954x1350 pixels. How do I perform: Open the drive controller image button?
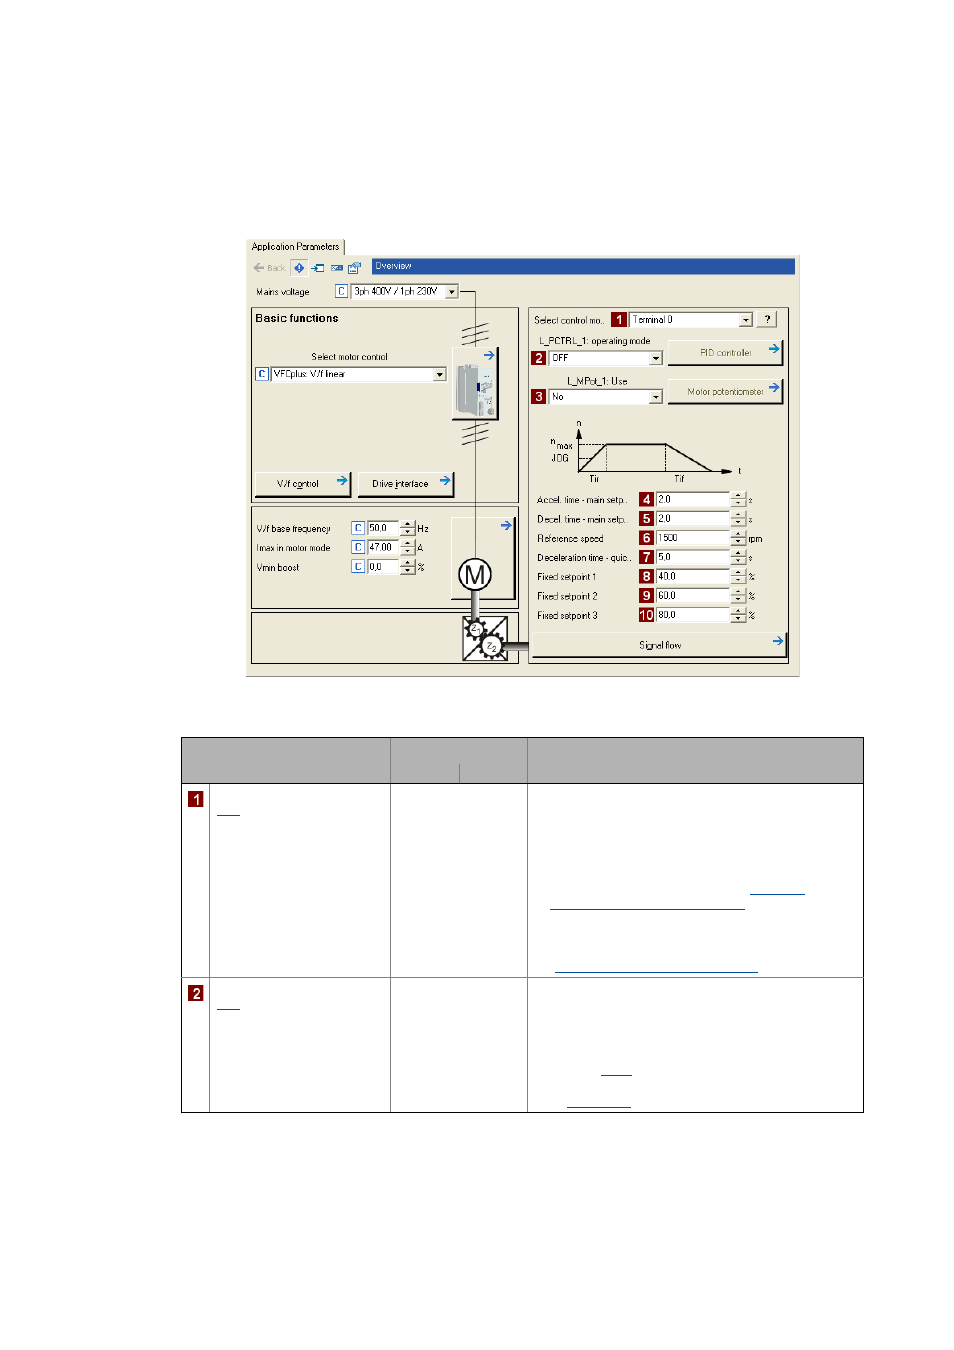pyautogui.click(x=475, y=383)
